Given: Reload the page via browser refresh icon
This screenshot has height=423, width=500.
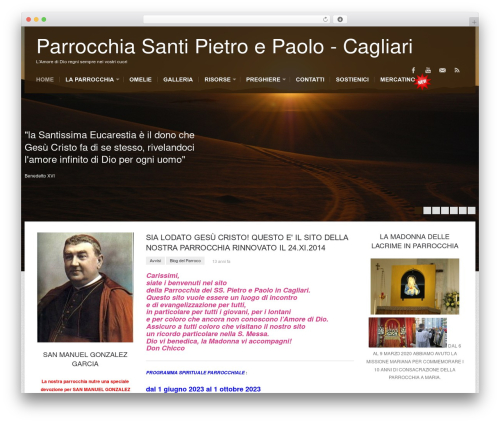Looking at the screenshot, I should click(x=325, y=19).
